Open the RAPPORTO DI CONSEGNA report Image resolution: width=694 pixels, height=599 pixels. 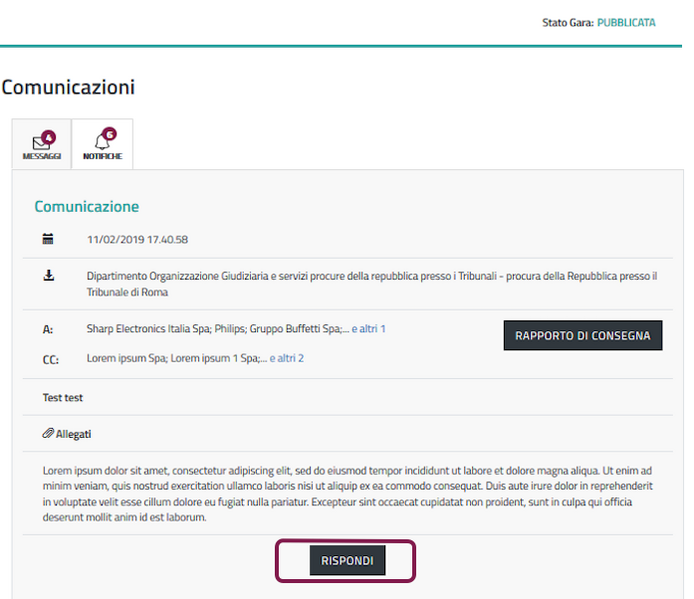click(x=582, y=336)
